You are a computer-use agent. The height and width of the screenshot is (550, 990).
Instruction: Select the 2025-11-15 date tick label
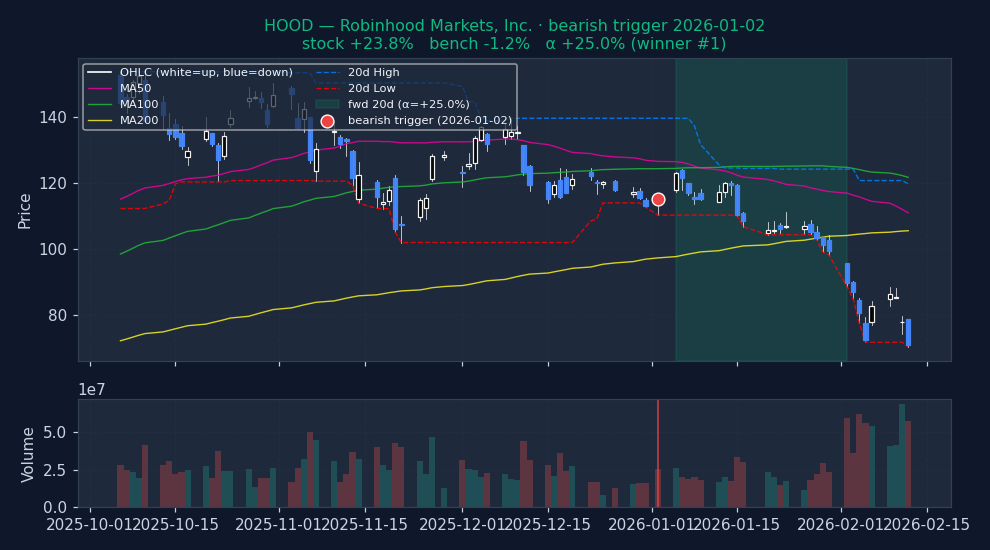coord(365,526)
